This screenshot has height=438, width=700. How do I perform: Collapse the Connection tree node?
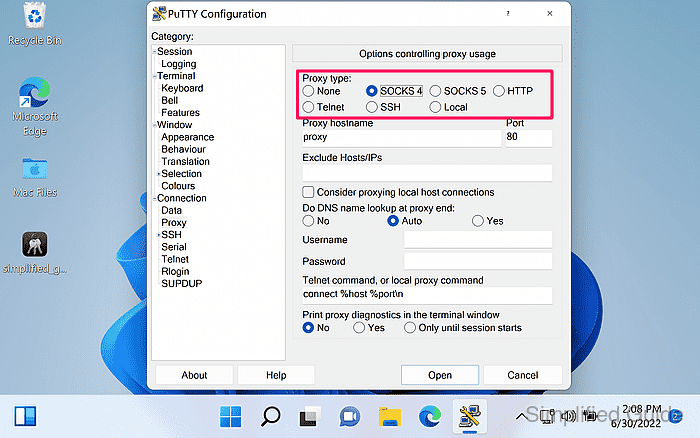tap(154, 198)
